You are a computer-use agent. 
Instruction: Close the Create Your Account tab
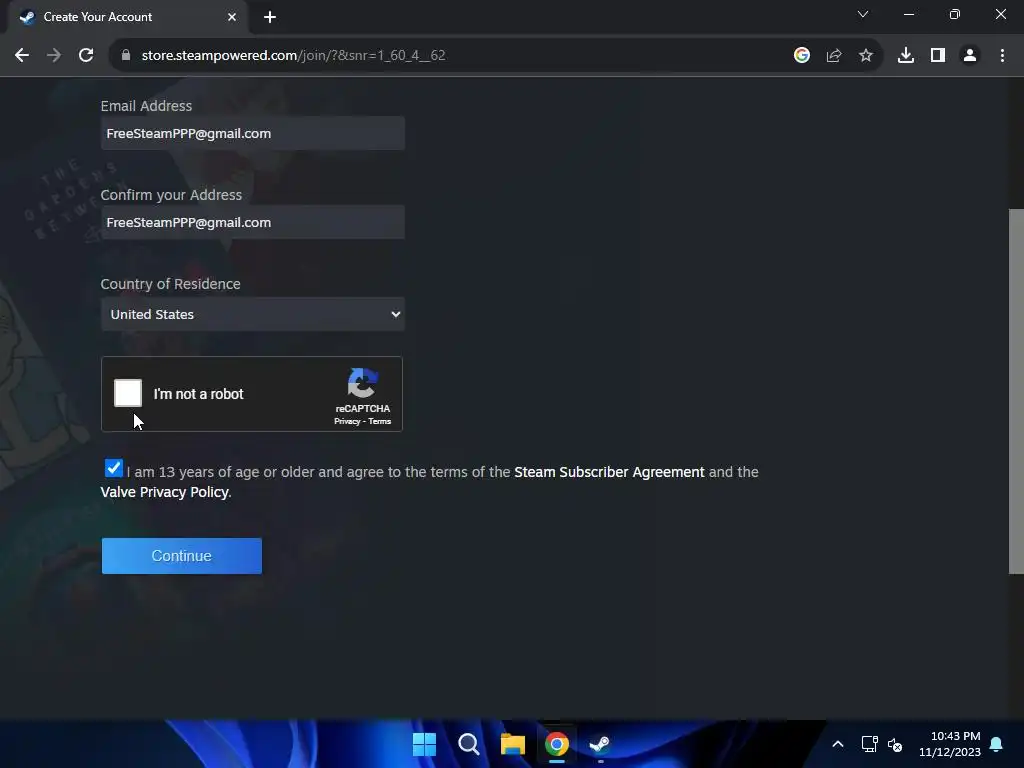pyautogui.click(x=232, y=17)
